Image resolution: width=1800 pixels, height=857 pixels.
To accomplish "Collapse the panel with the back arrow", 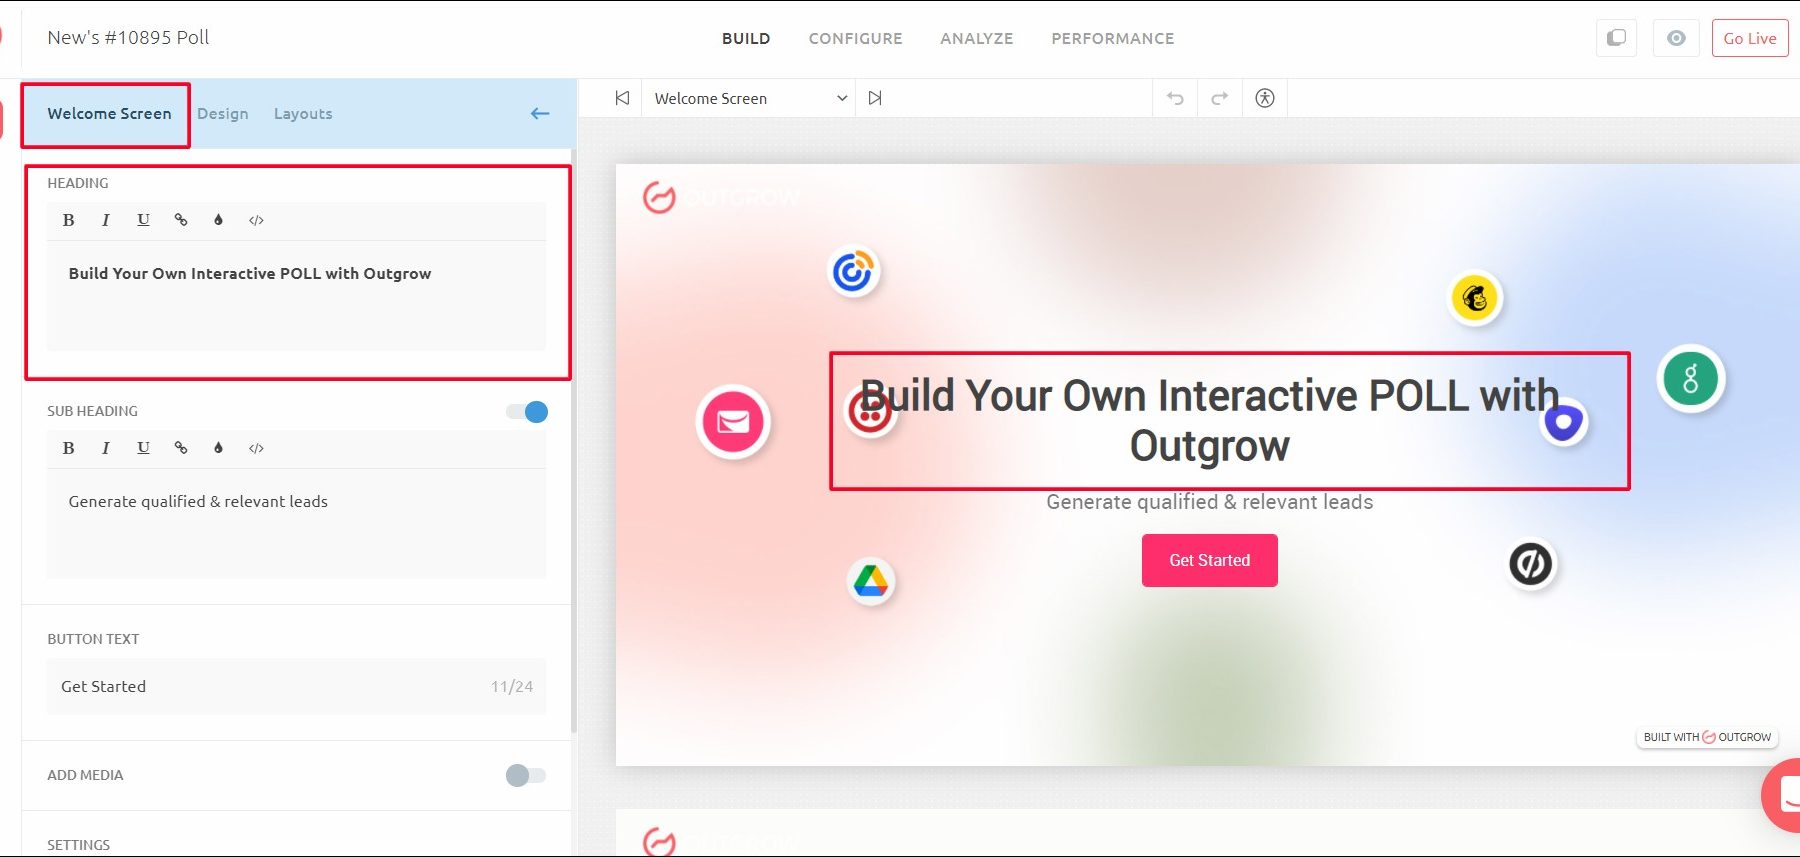I will coord(540,114).
